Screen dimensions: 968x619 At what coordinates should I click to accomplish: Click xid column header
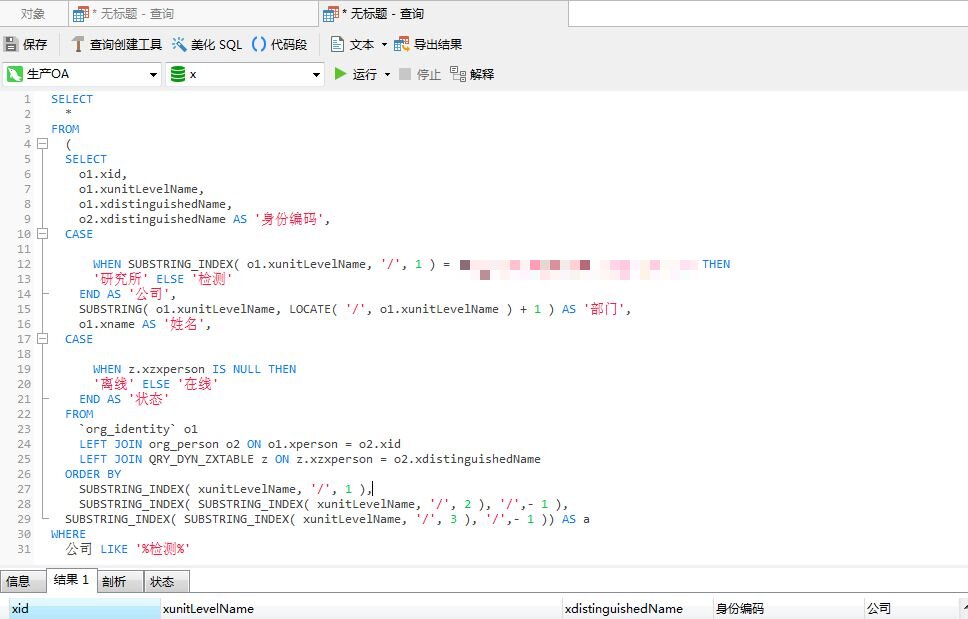click(x=85, y=609)
